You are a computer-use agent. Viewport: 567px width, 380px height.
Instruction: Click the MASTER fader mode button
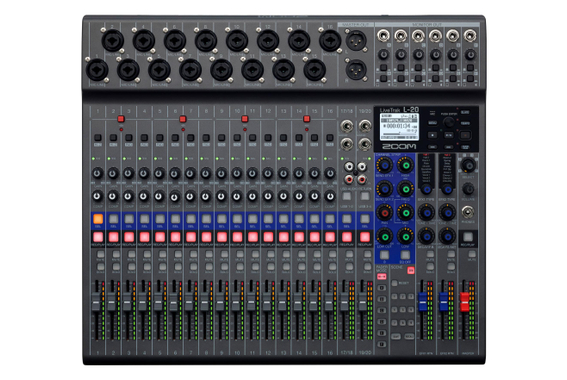[x=381, y=277]
